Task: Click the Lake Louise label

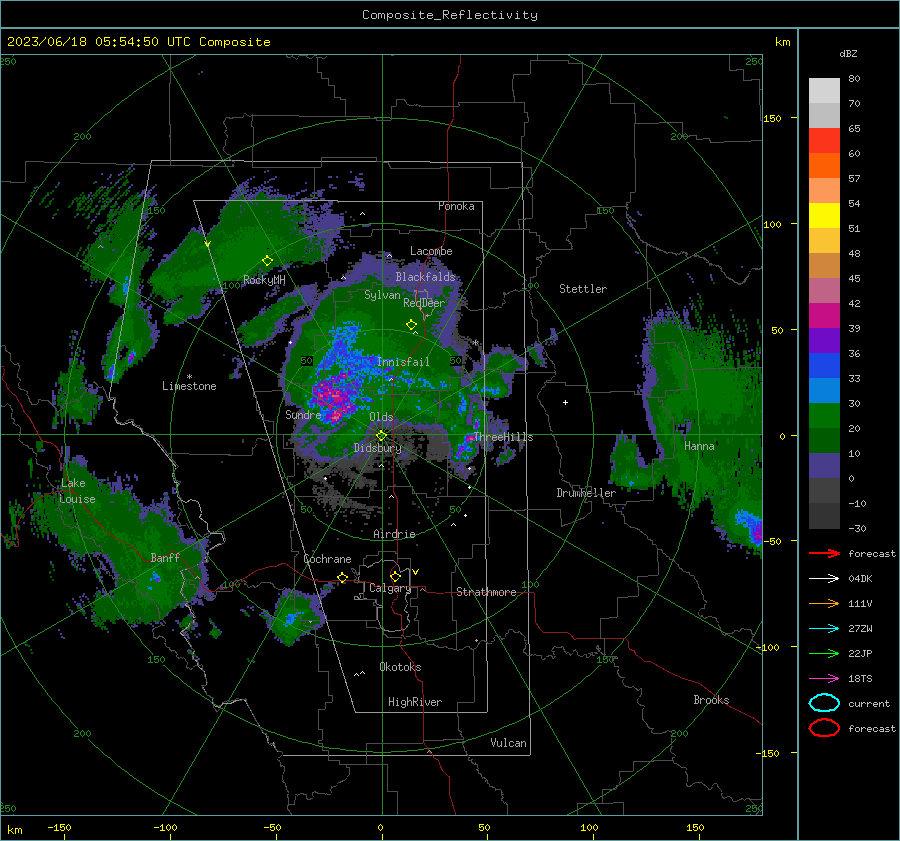Action: [77, 491]
